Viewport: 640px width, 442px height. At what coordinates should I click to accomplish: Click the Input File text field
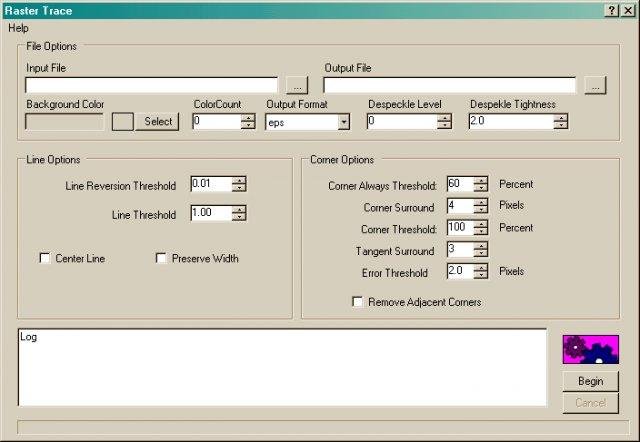(x=151, y=85)
